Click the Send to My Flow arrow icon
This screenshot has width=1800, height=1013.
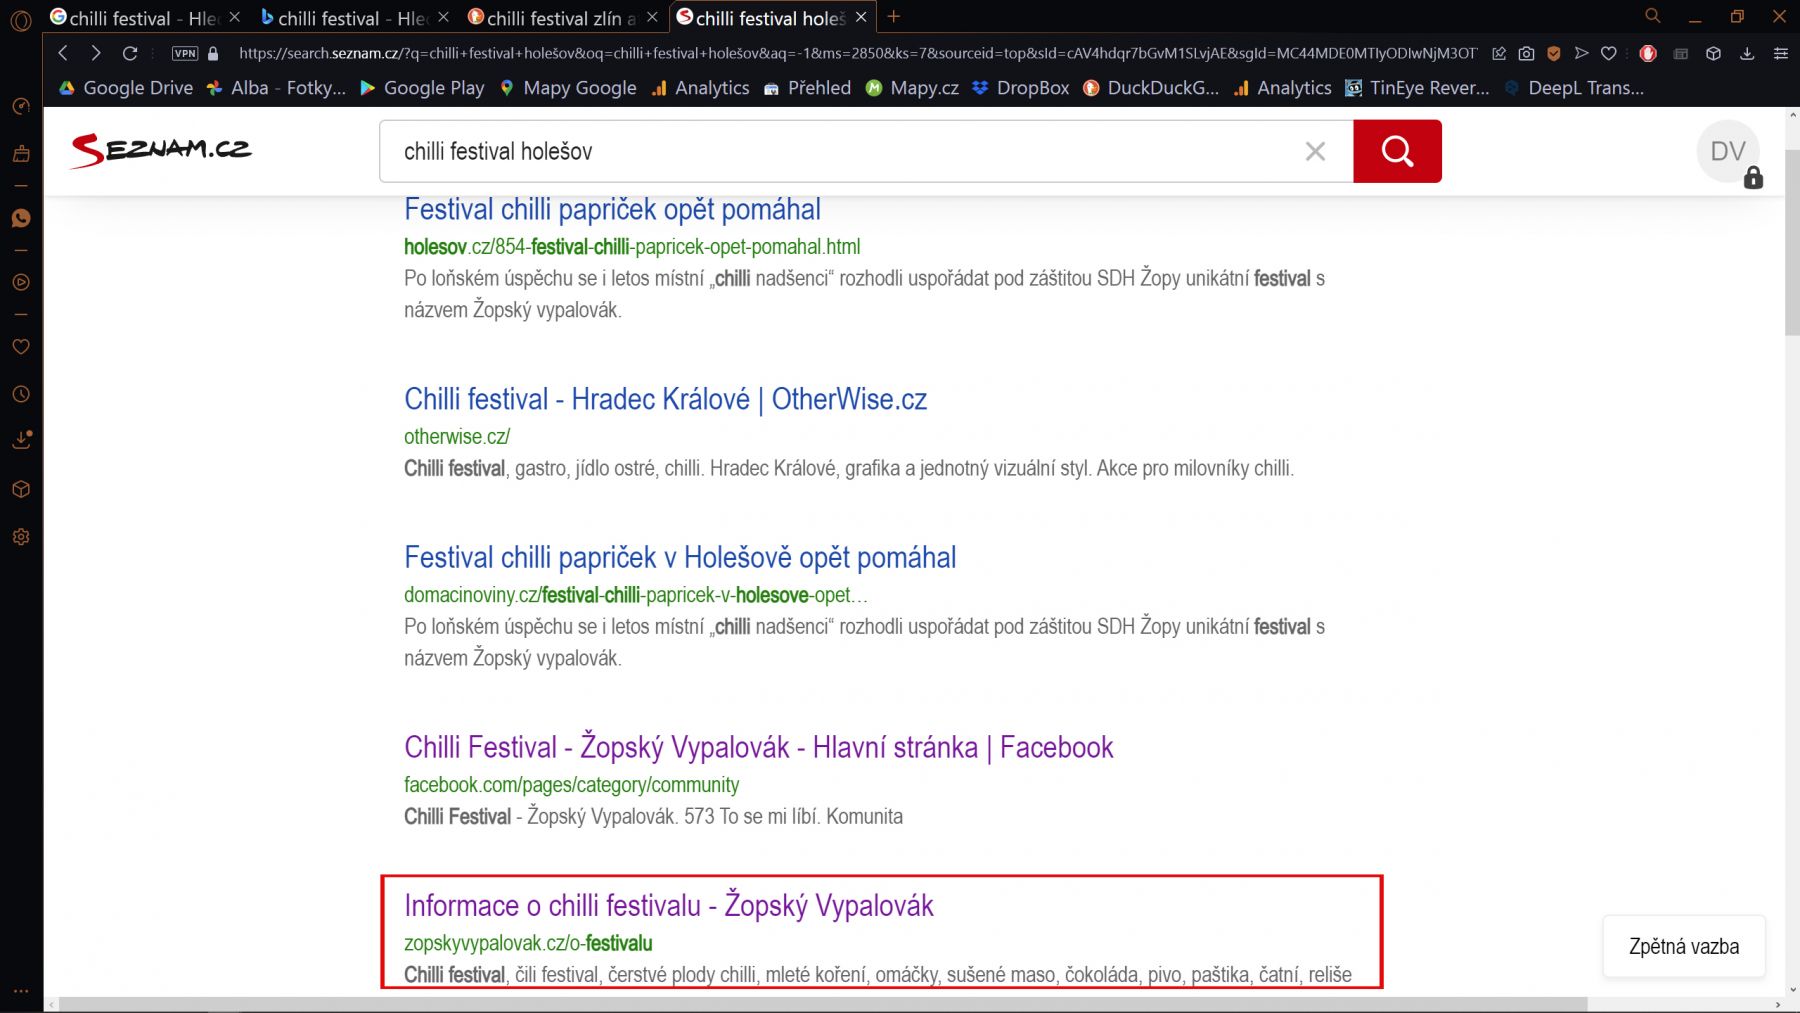click(1581, 53)
